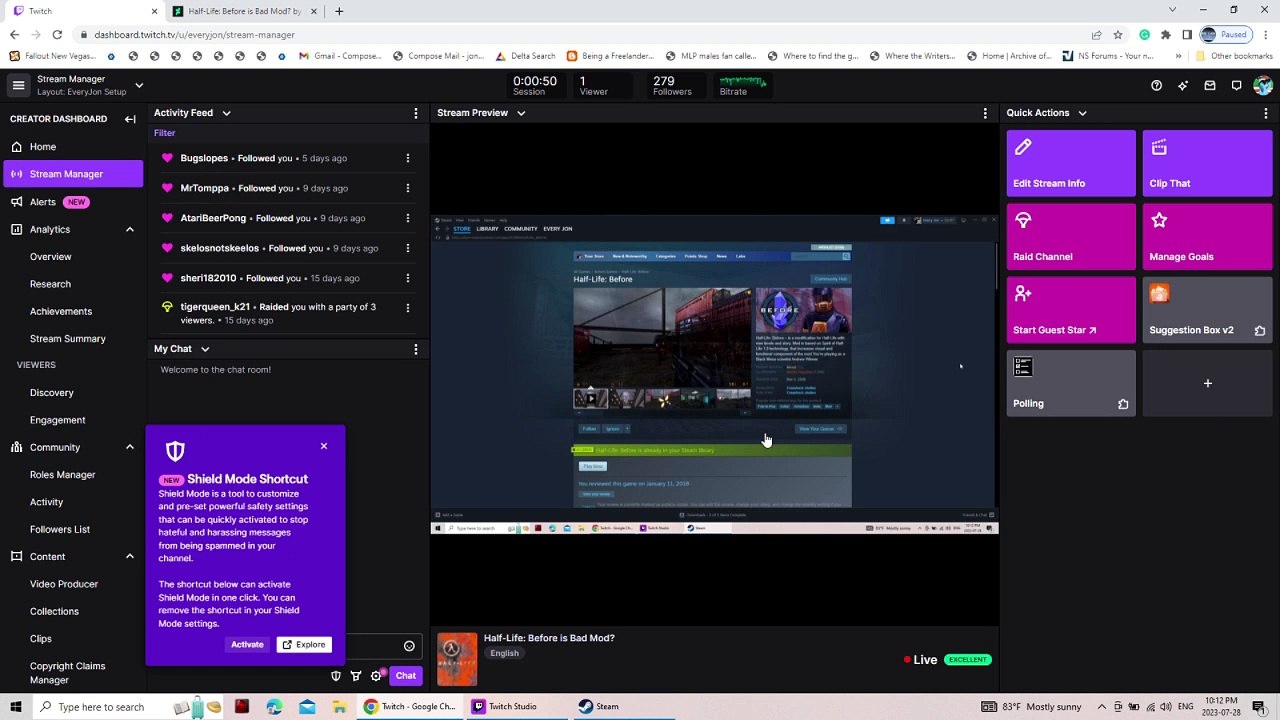Screen dimensions: 1280x720
Task: Open the user profile avatar menu
Action: pyautogui.click(x=1263, y=86)
